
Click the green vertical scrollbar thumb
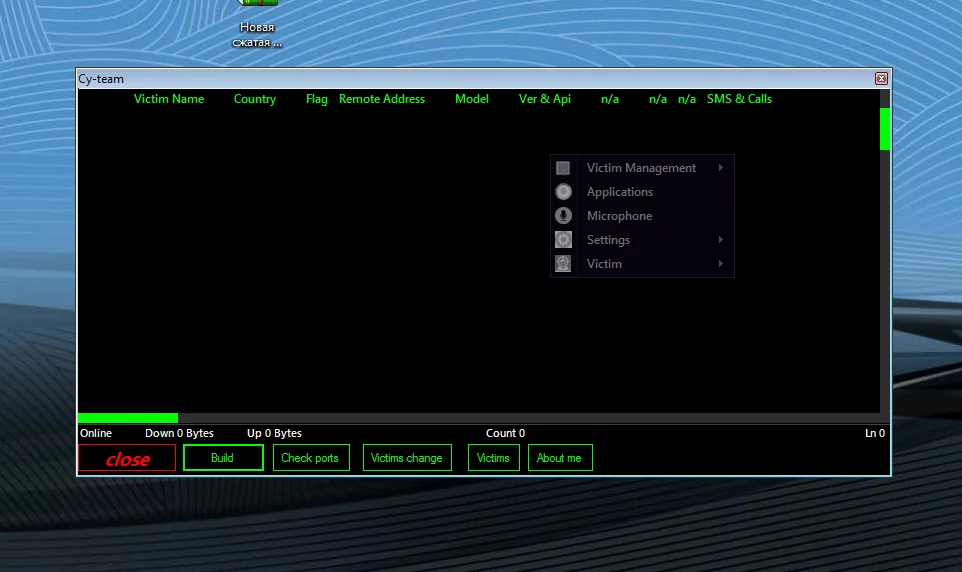(885, 129)
